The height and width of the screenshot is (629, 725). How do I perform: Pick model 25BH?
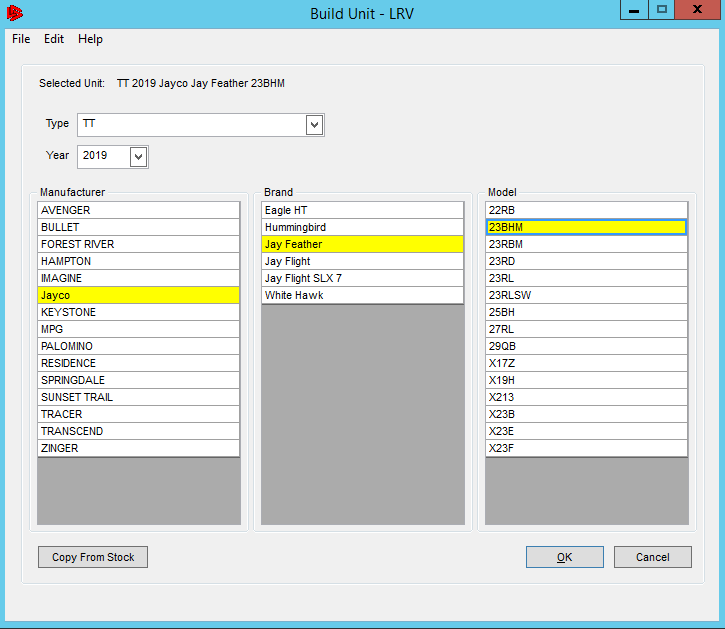click(586, 312)
